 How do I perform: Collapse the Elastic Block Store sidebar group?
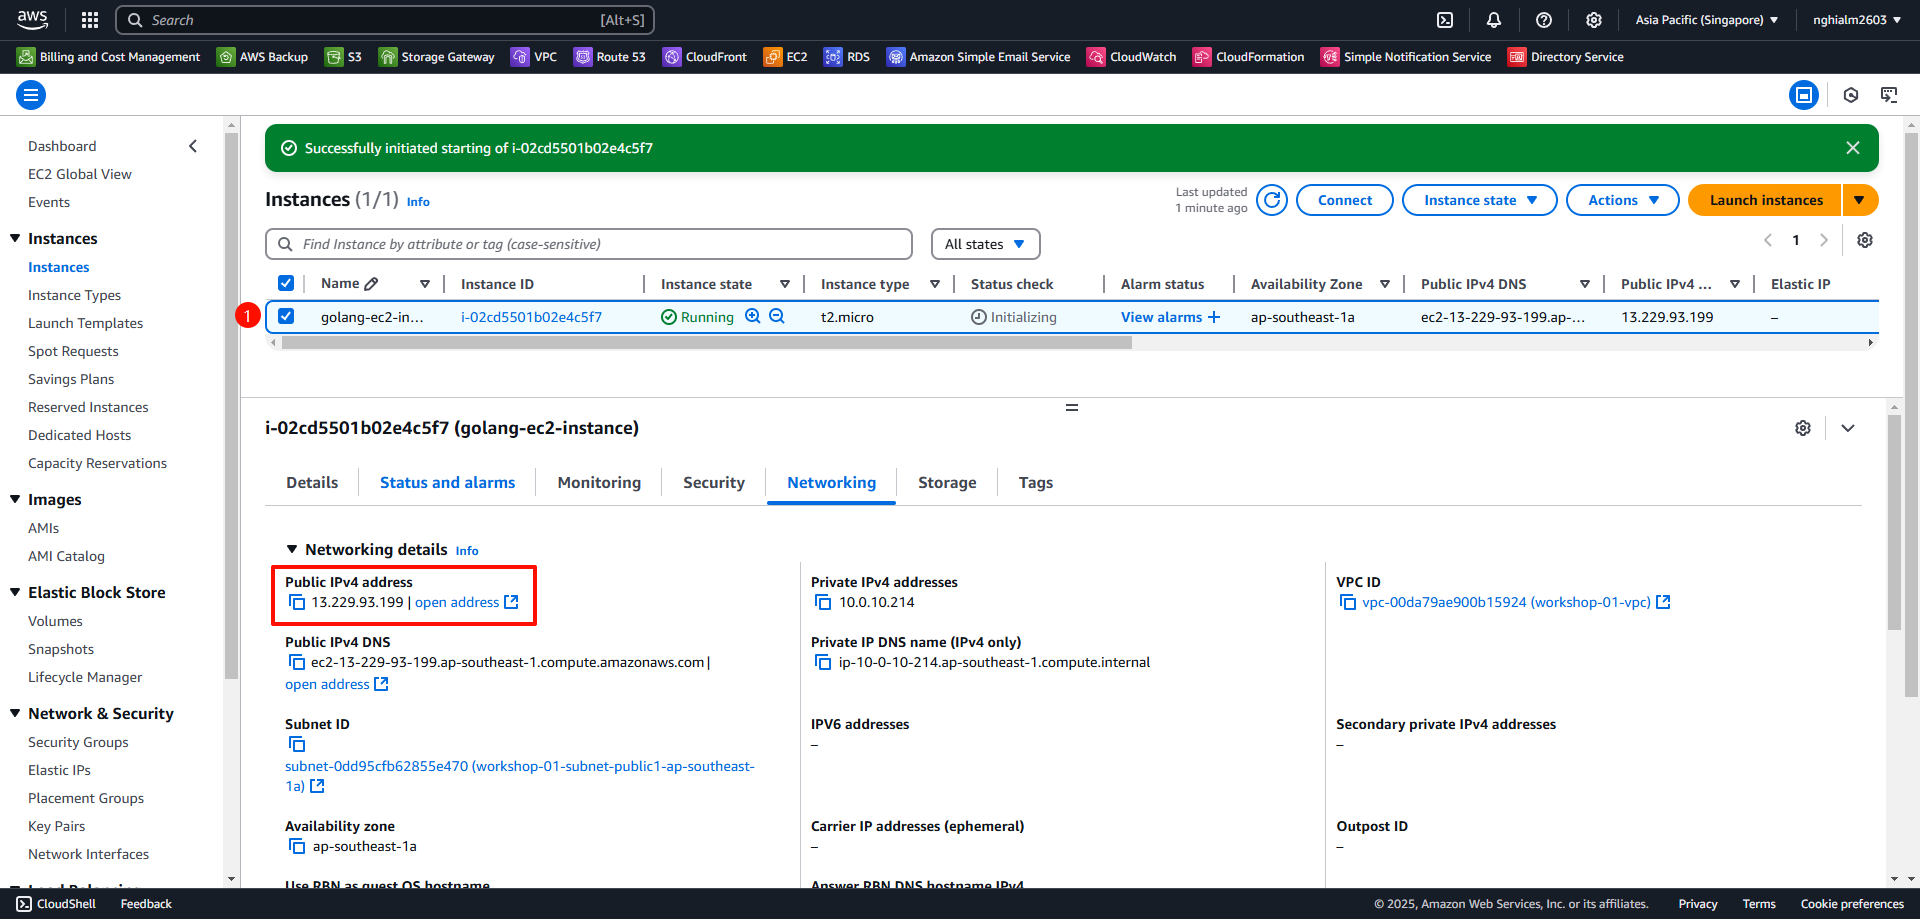(15, 592)
